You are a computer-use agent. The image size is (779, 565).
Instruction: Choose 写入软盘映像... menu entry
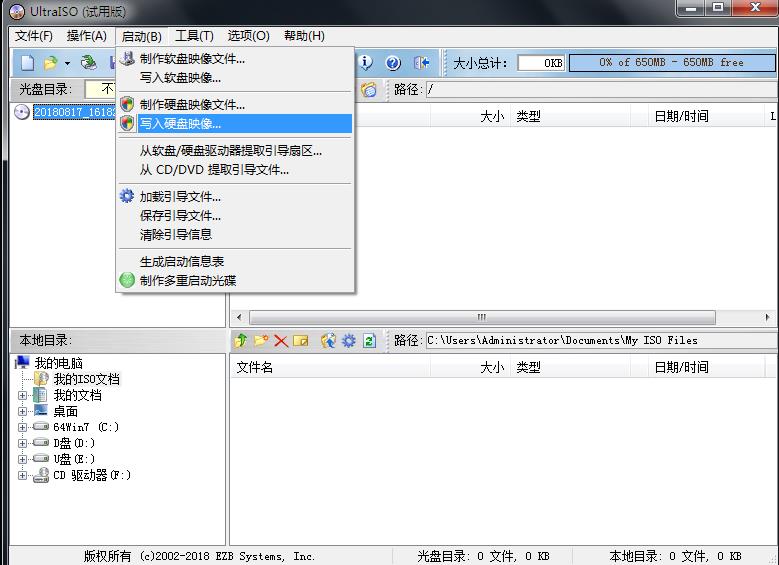coord(235,78)
